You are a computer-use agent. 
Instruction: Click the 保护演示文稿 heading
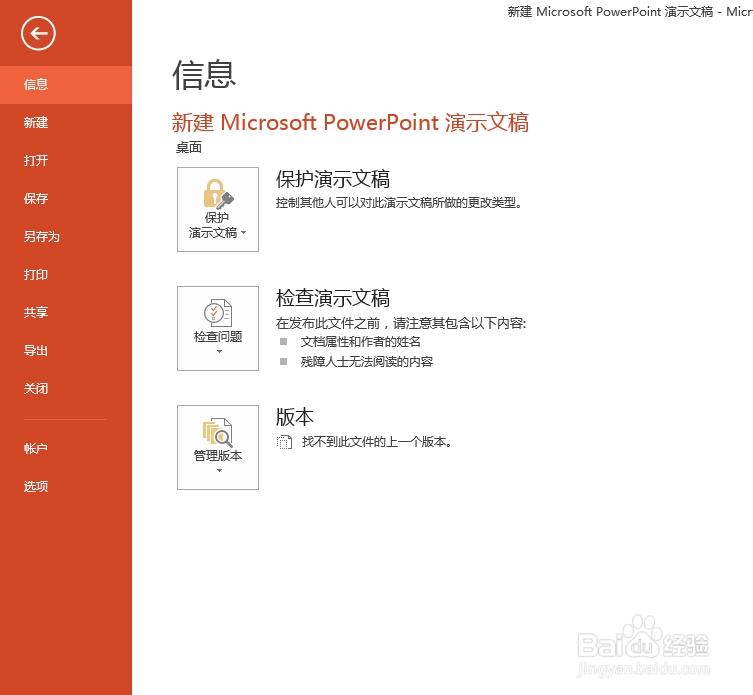[x=333, y=179]
